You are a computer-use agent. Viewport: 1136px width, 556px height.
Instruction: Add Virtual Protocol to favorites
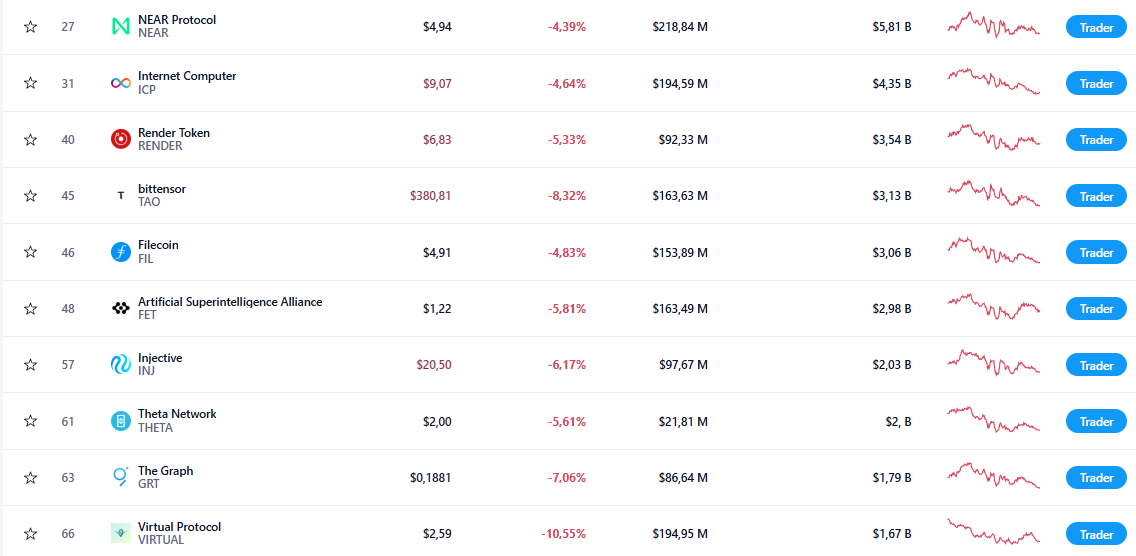click(x=30, y=534)
